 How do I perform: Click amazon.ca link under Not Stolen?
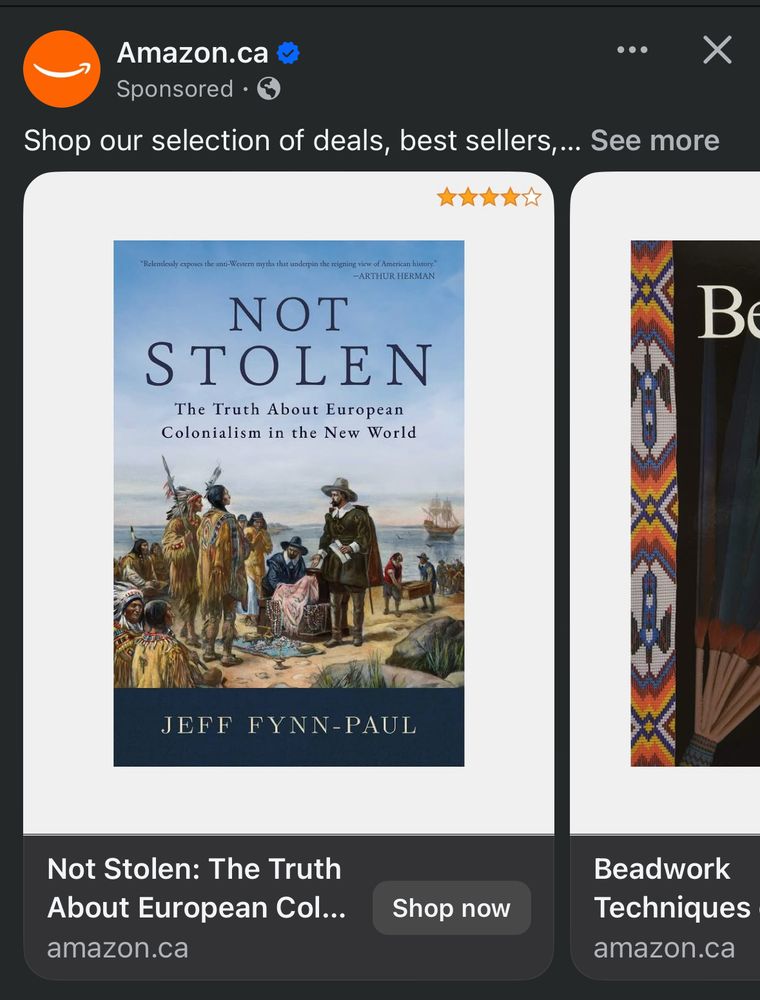[x=118, y=948]
